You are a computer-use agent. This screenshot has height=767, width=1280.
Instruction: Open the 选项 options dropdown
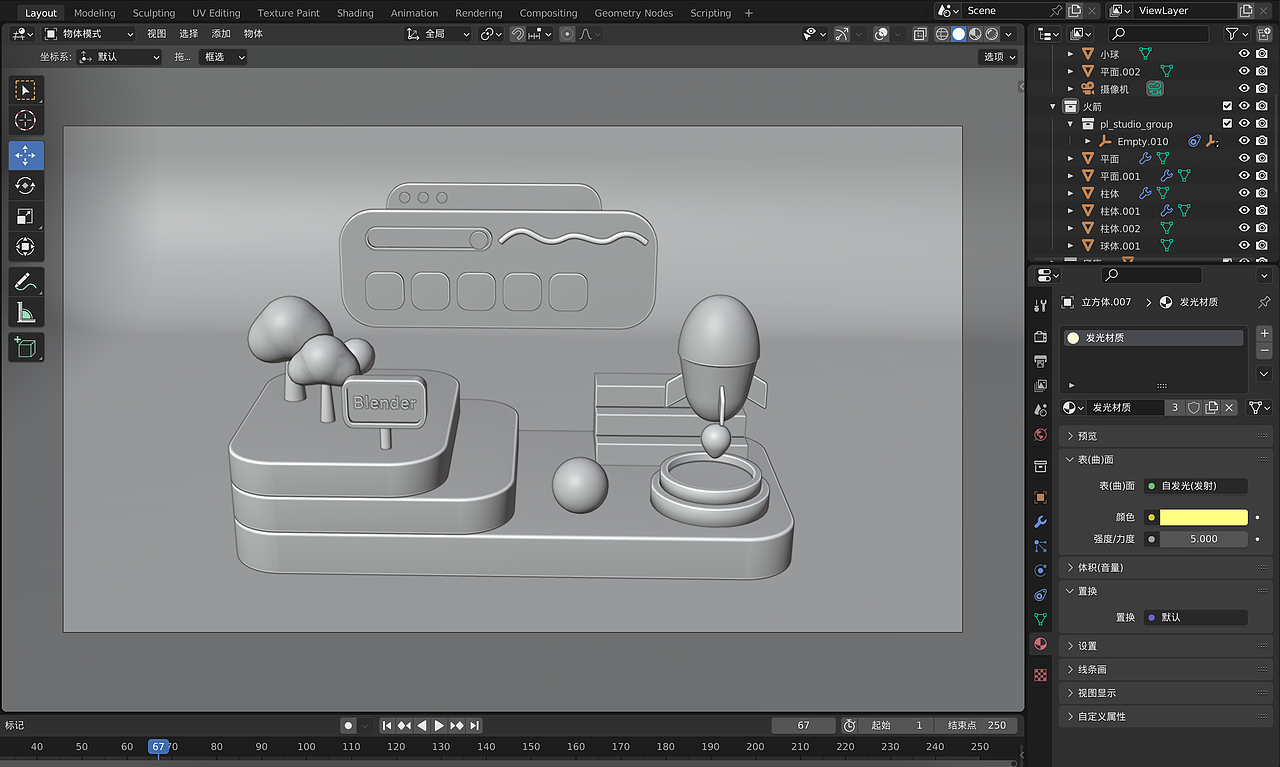pos(998,57)
